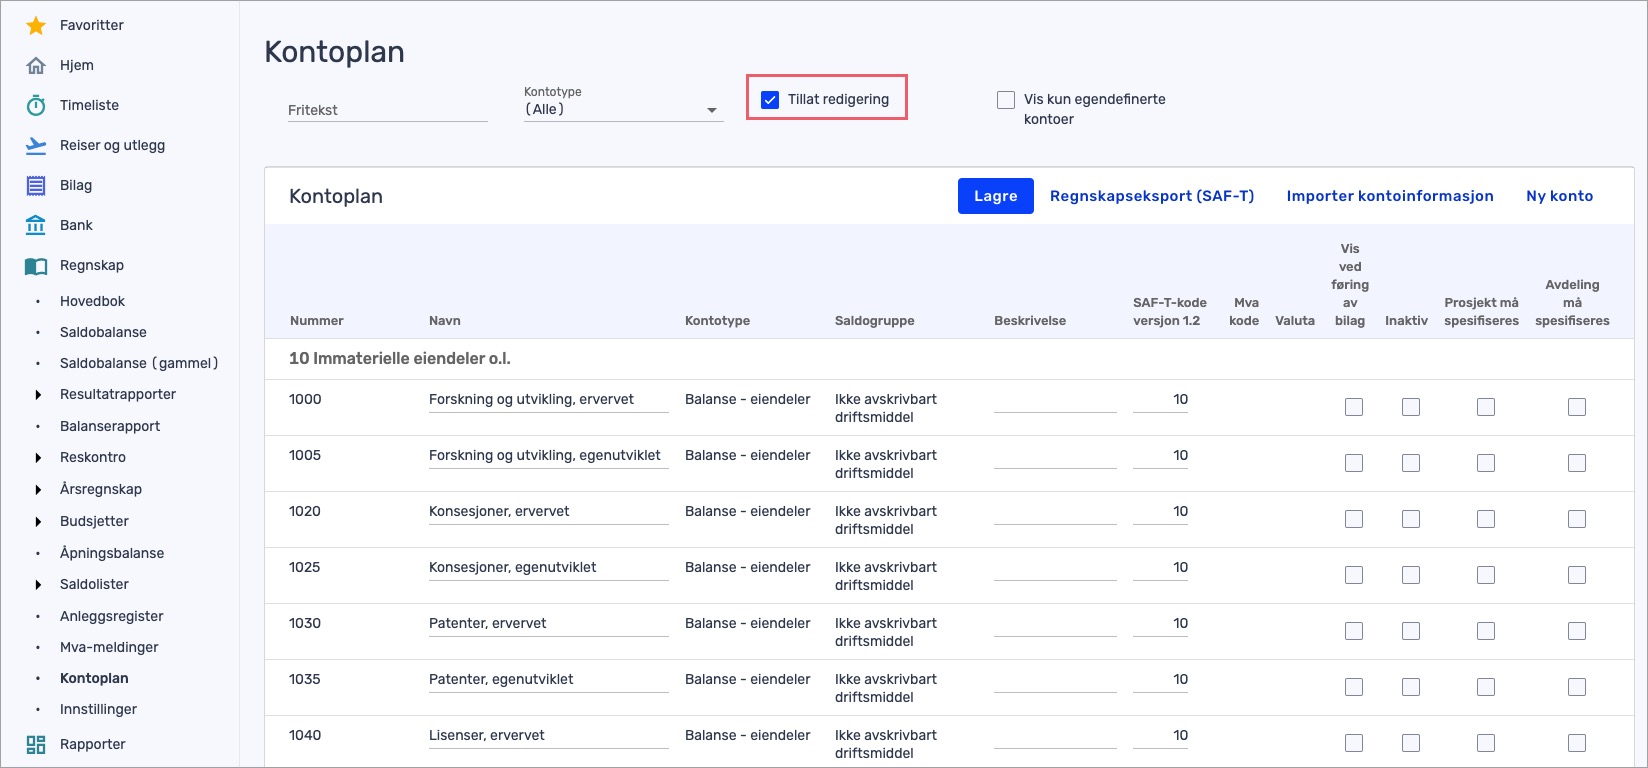Click the Bilag document icon
This screenshot has width=1648, height=768.
(x=36, y=185)
